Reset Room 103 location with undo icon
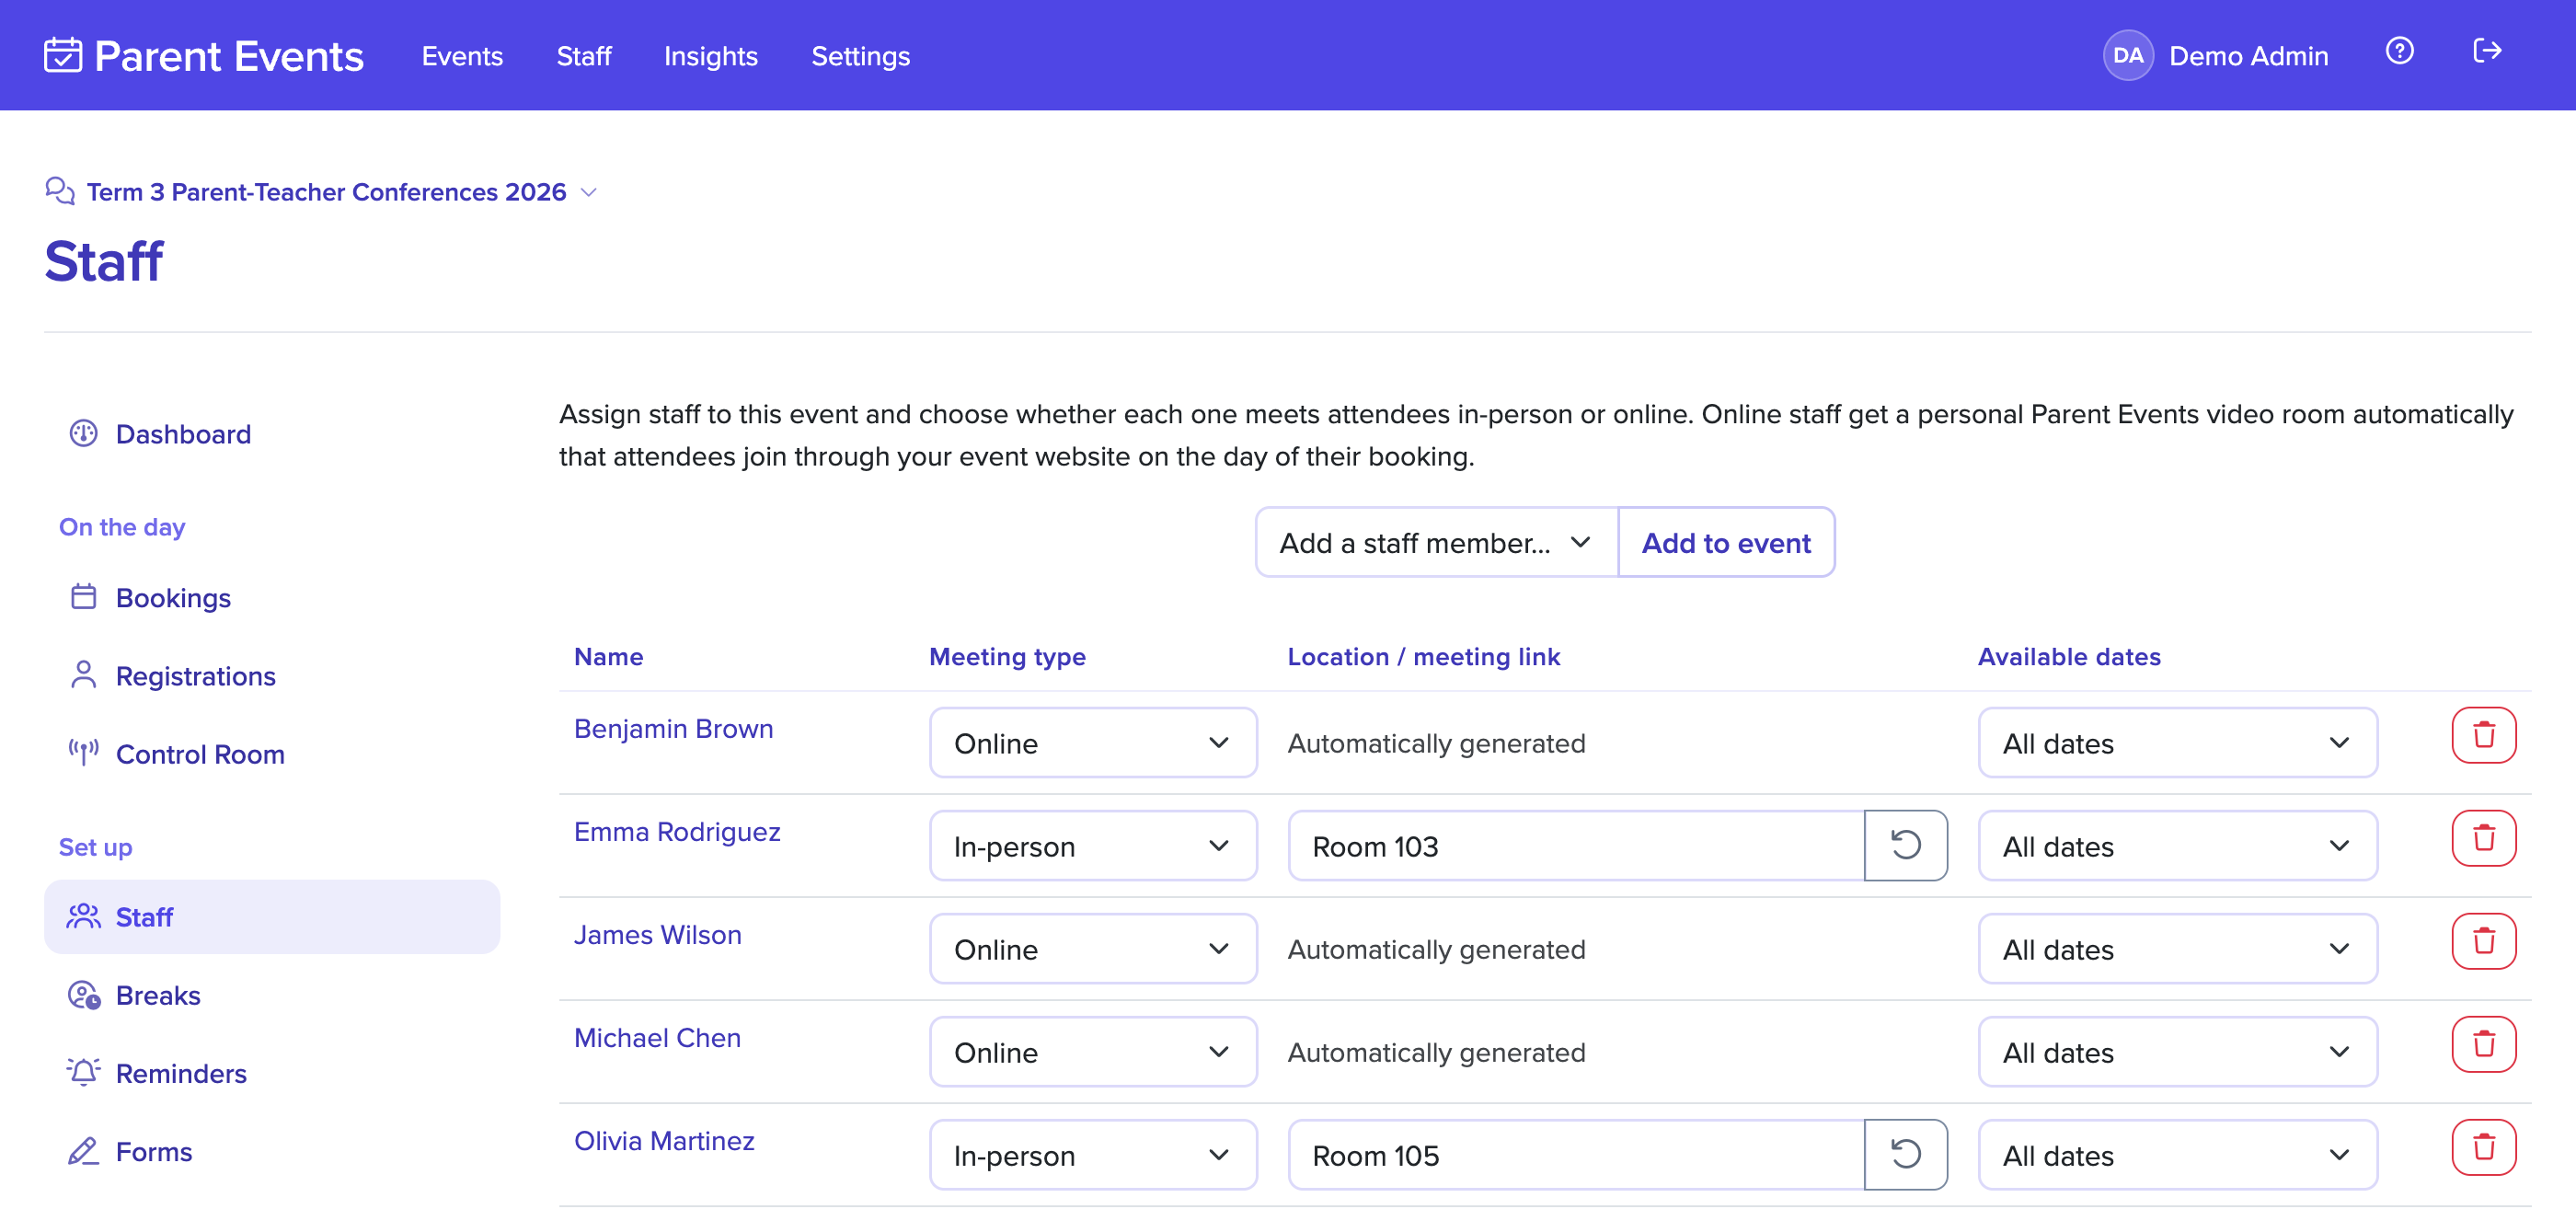The width and height of the screenshot is (2576, 1209). coord(1905,846)
